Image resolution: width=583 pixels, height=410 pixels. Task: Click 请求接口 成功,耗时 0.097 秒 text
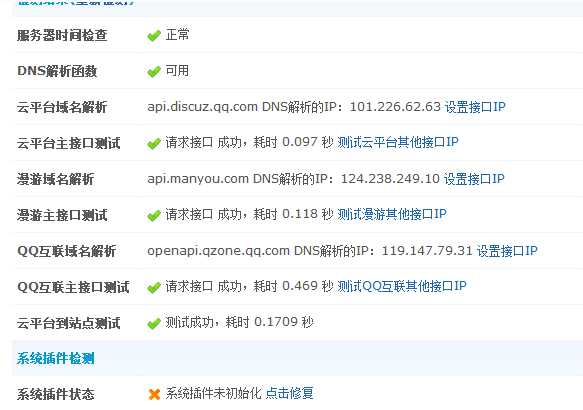[x=249, y=142]
